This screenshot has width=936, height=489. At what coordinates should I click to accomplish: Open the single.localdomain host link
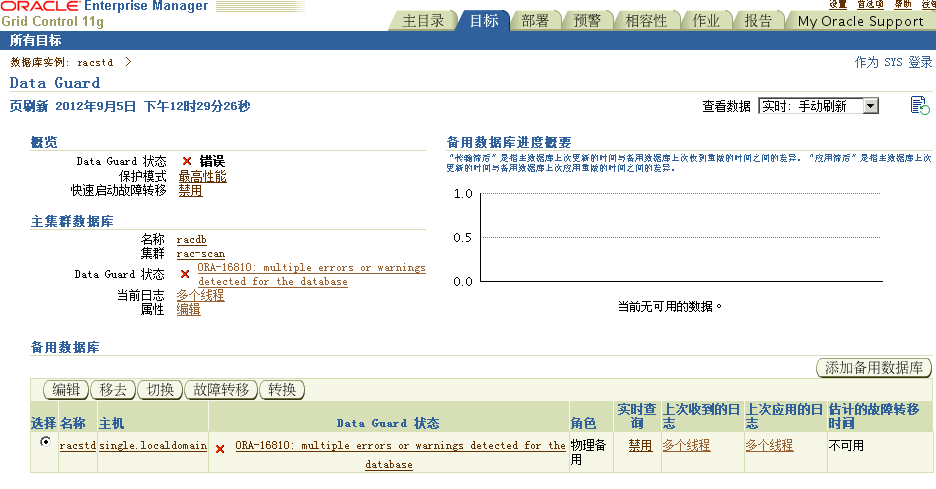[x=153, y=445]
